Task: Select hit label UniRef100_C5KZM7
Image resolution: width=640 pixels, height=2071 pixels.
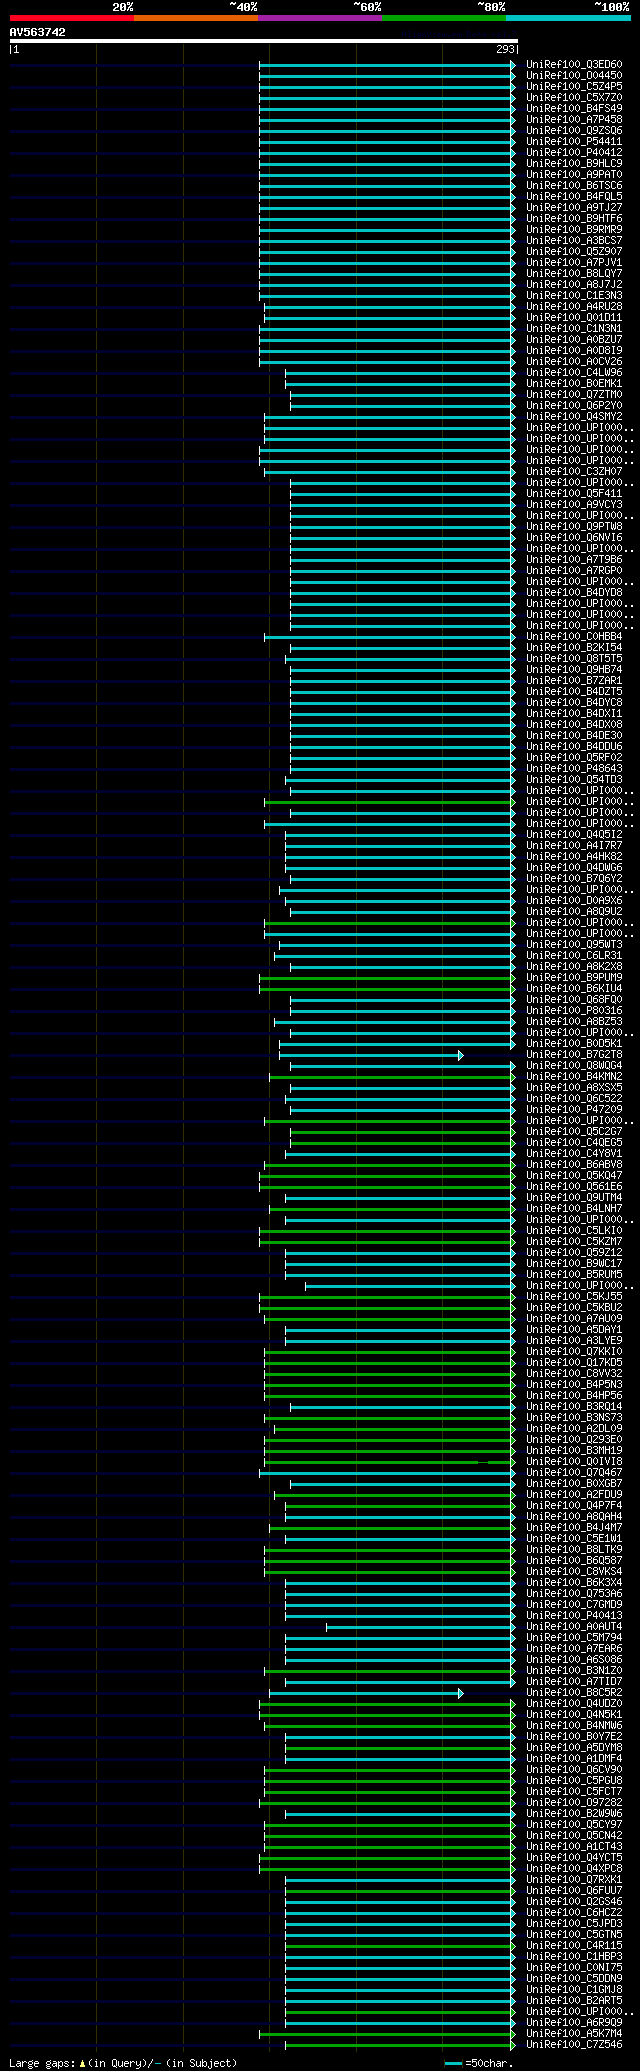Action: [574, 1242]
